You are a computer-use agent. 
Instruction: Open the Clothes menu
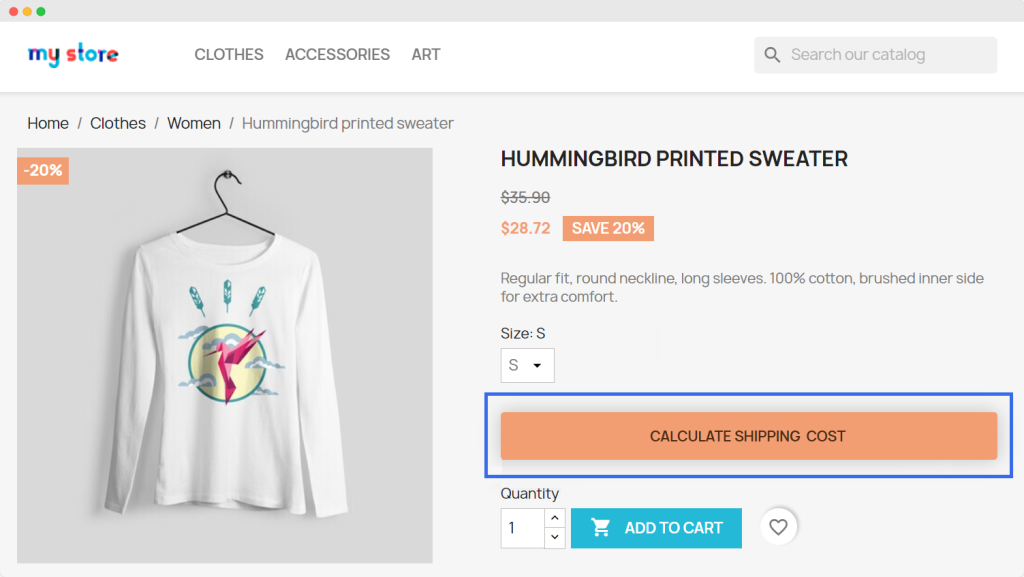tap(229, 55)
